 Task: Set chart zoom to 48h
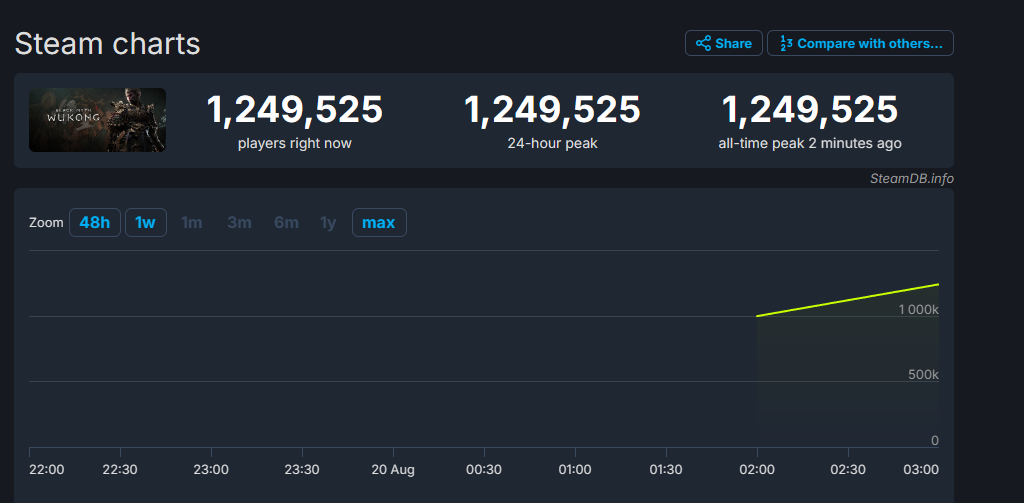[94, 222]
